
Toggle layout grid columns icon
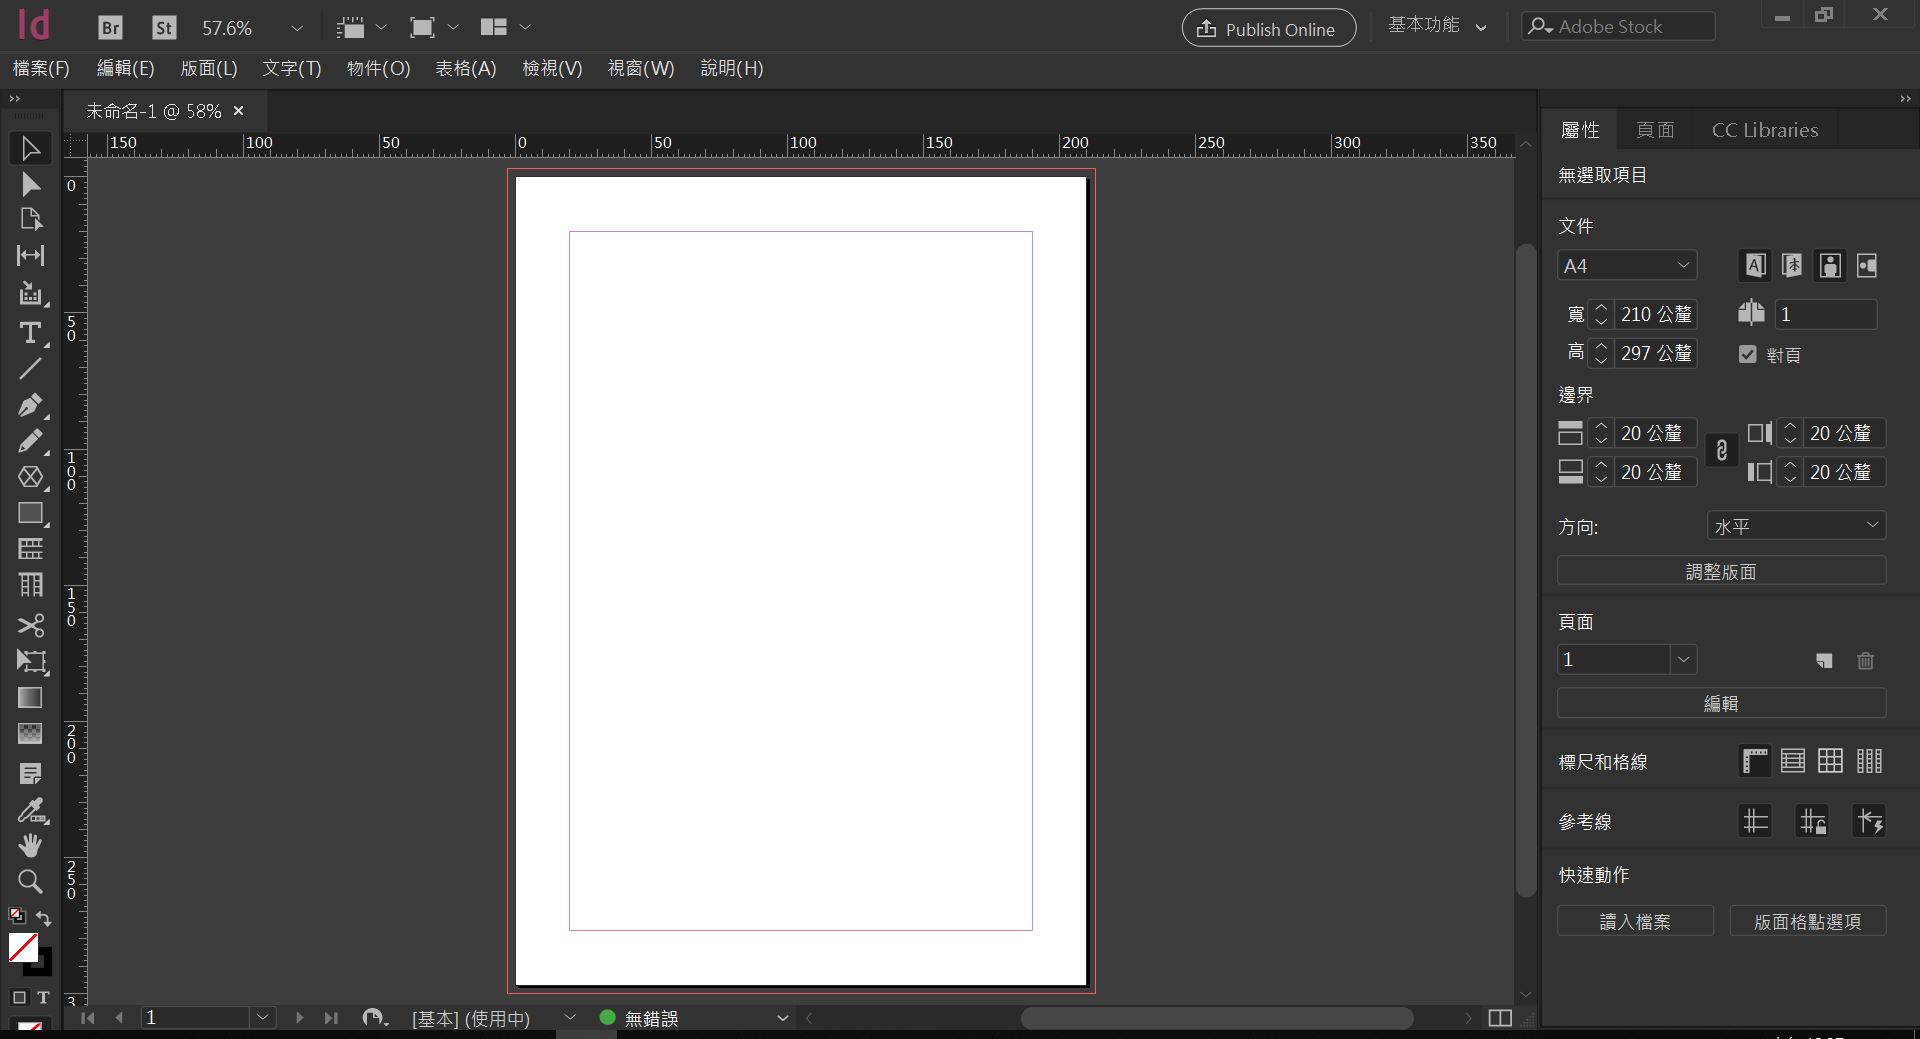[x=1869, y=761]
